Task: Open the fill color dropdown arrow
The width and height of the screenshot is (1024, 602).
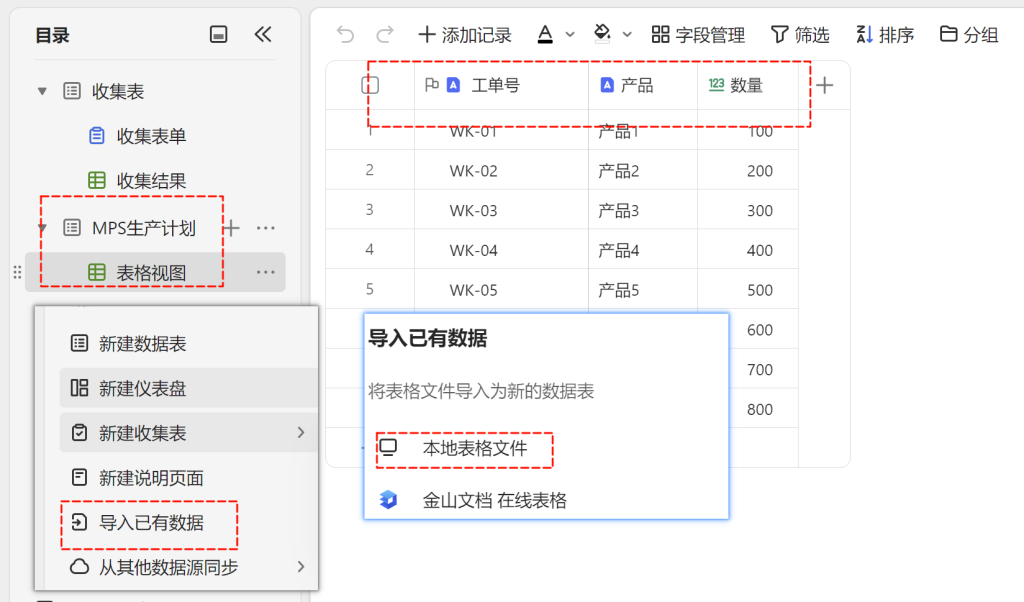Action: (x=627, y=35)
